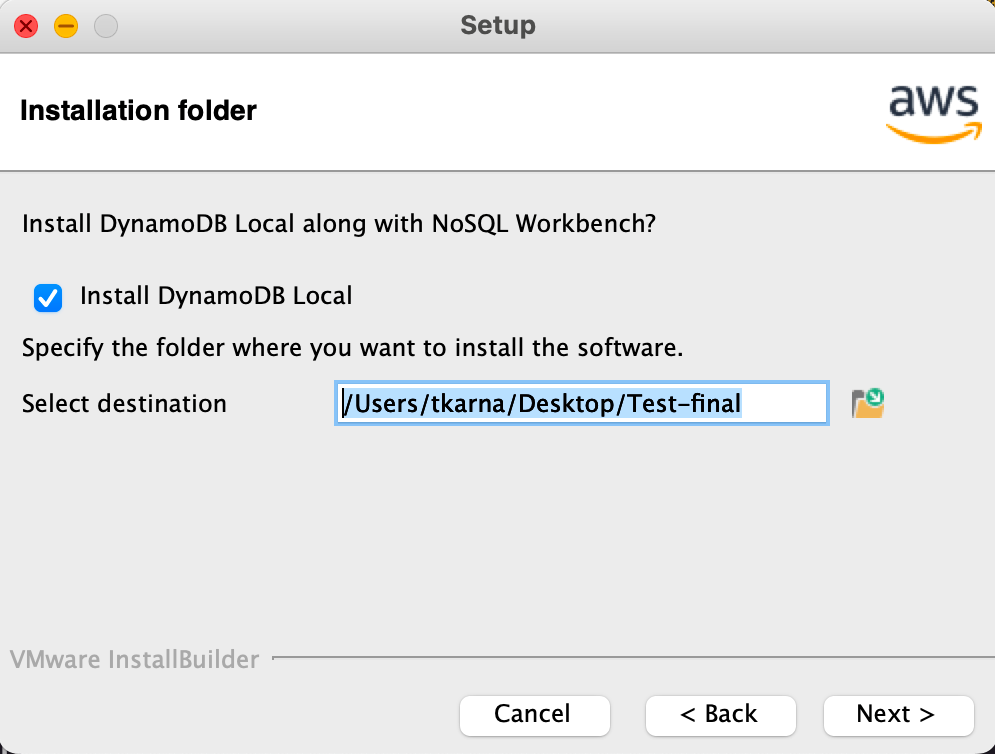Go Back to the previous setup step
The image size is (995, 754).
[720, 715]
